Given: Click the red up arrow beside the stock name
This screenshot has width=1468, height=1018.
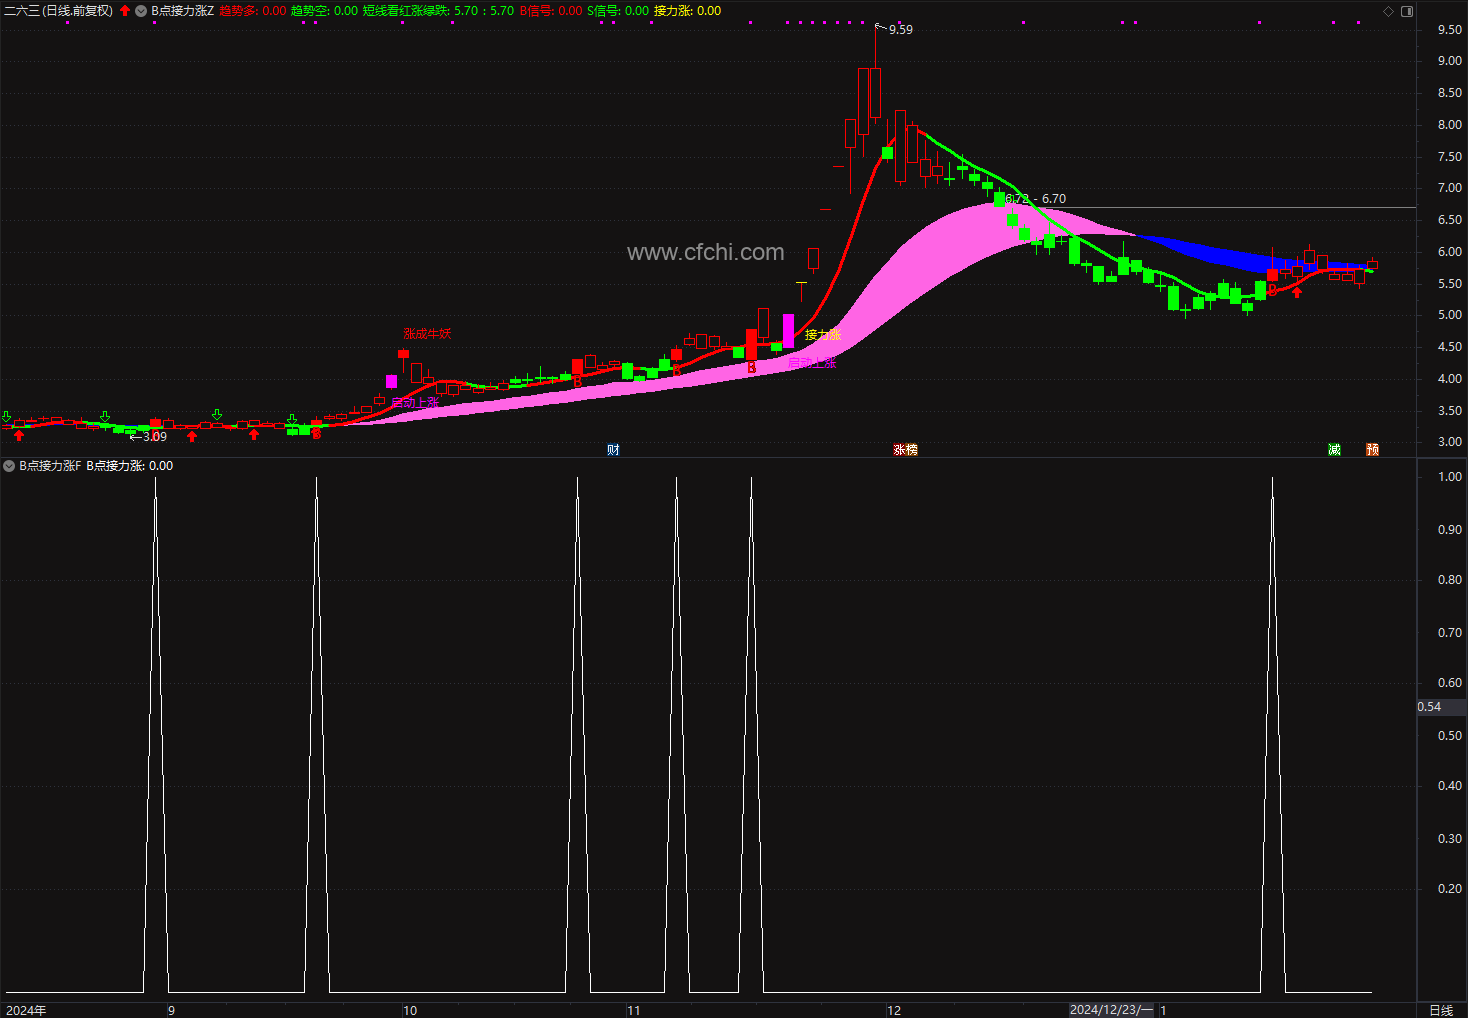Looking at the screenshot, I should [125, 11].
